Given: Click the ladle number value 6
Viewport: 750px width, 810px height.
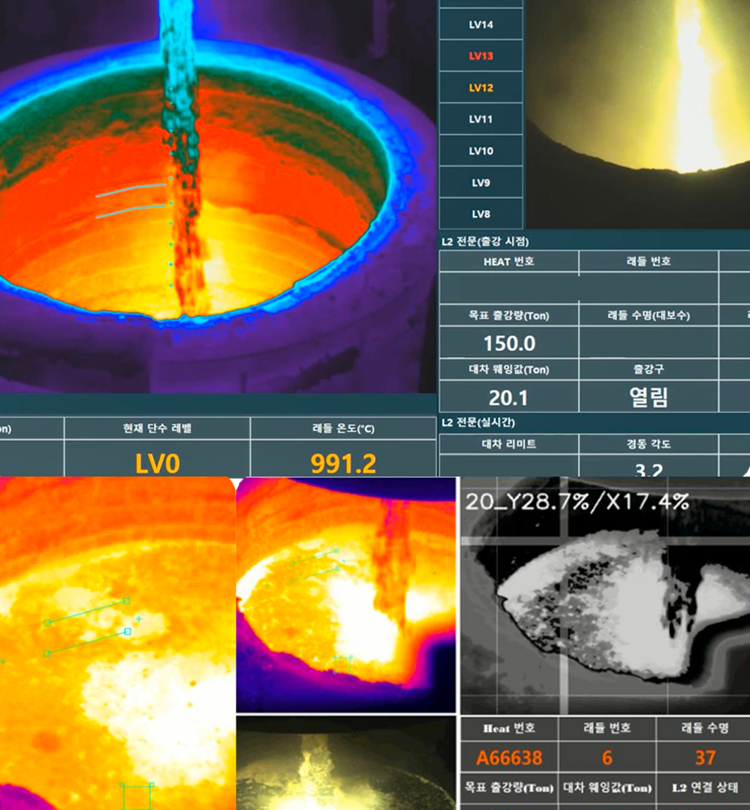Looking at the screenshot, I should pyautogui.click(x=607, y=758).
